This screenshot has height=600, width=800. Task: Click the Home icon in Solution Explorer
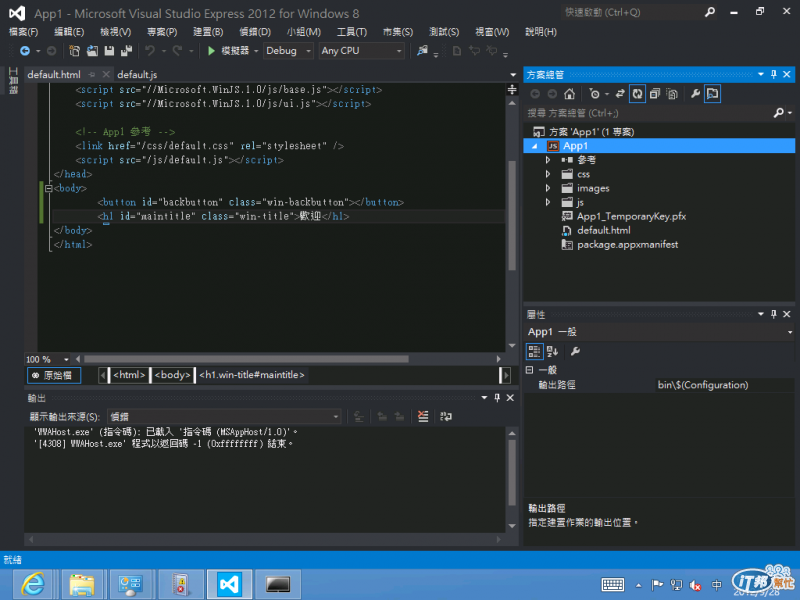(x=569, y=94)
